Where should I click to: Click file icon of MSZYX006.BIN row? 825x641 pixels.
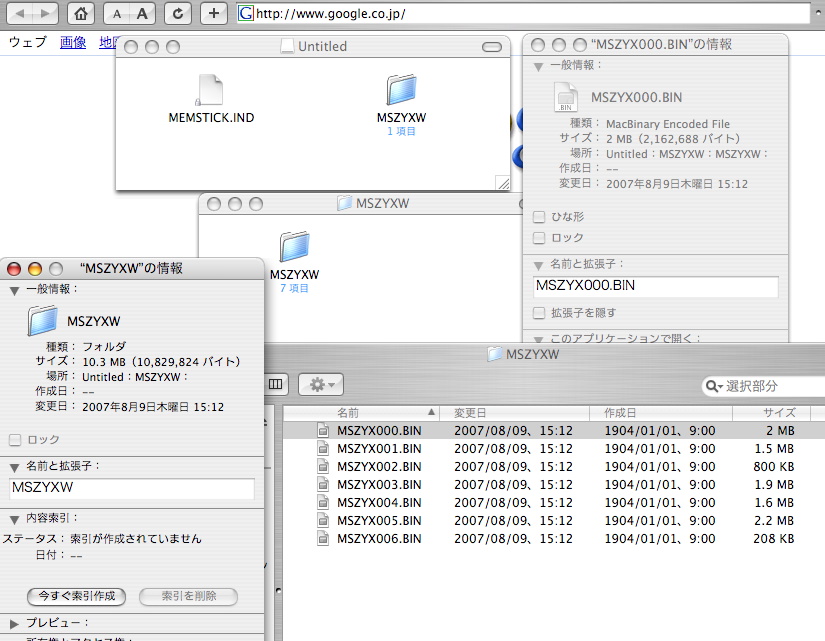tap(323, 538)
